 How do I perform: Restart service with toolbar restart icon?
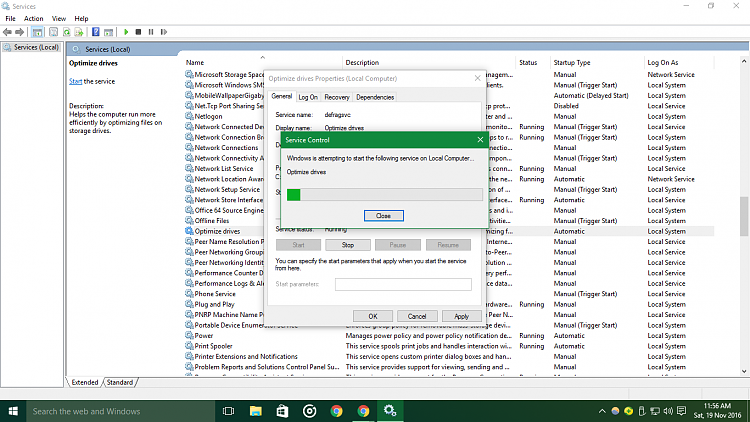[x=164, y=32]
